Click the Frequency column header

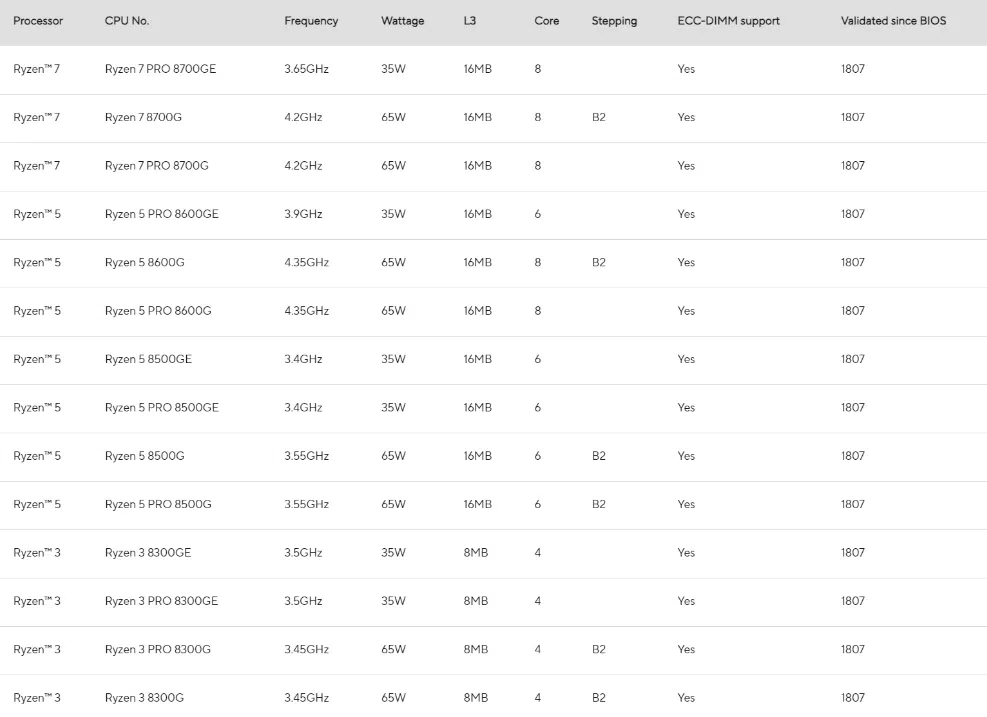pos(311,21)
